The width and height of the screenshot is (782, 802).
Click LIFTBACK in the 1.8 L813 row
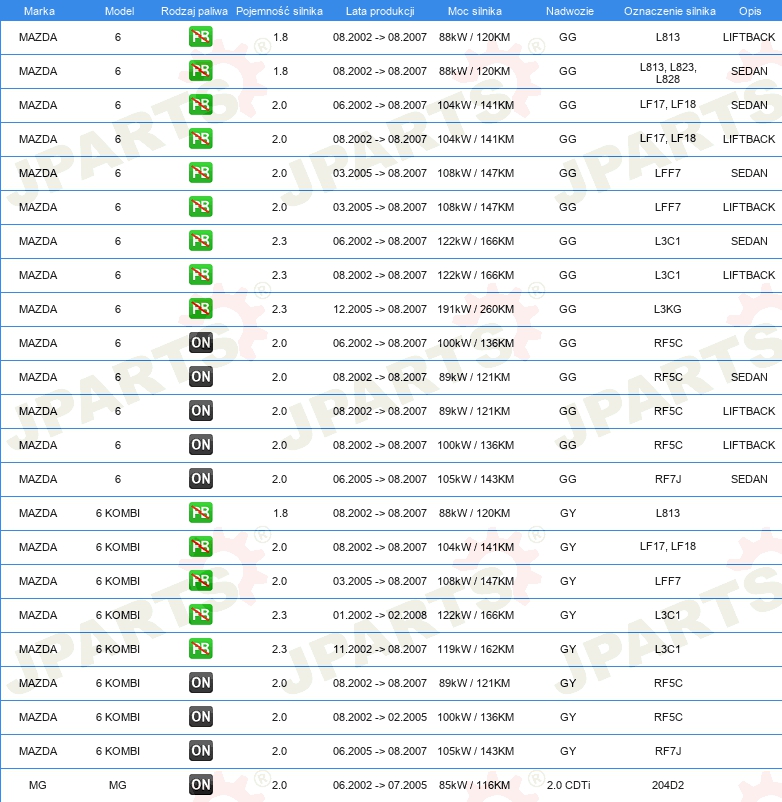(x=749, y=37)
